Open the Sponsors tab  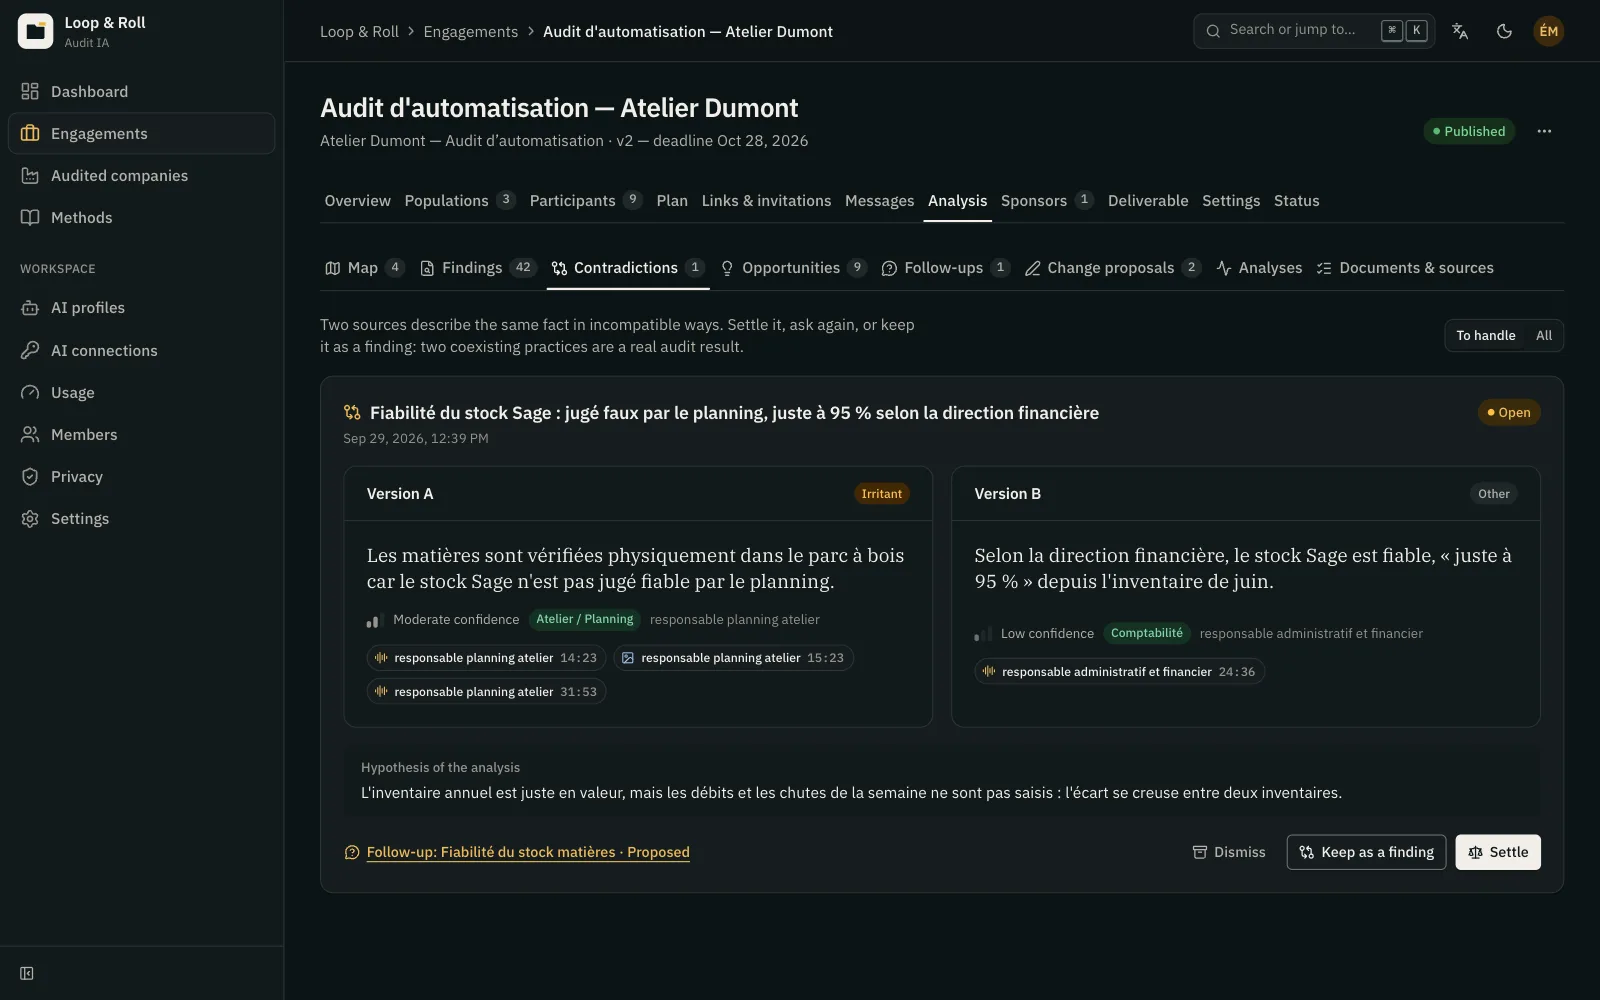1046,201
